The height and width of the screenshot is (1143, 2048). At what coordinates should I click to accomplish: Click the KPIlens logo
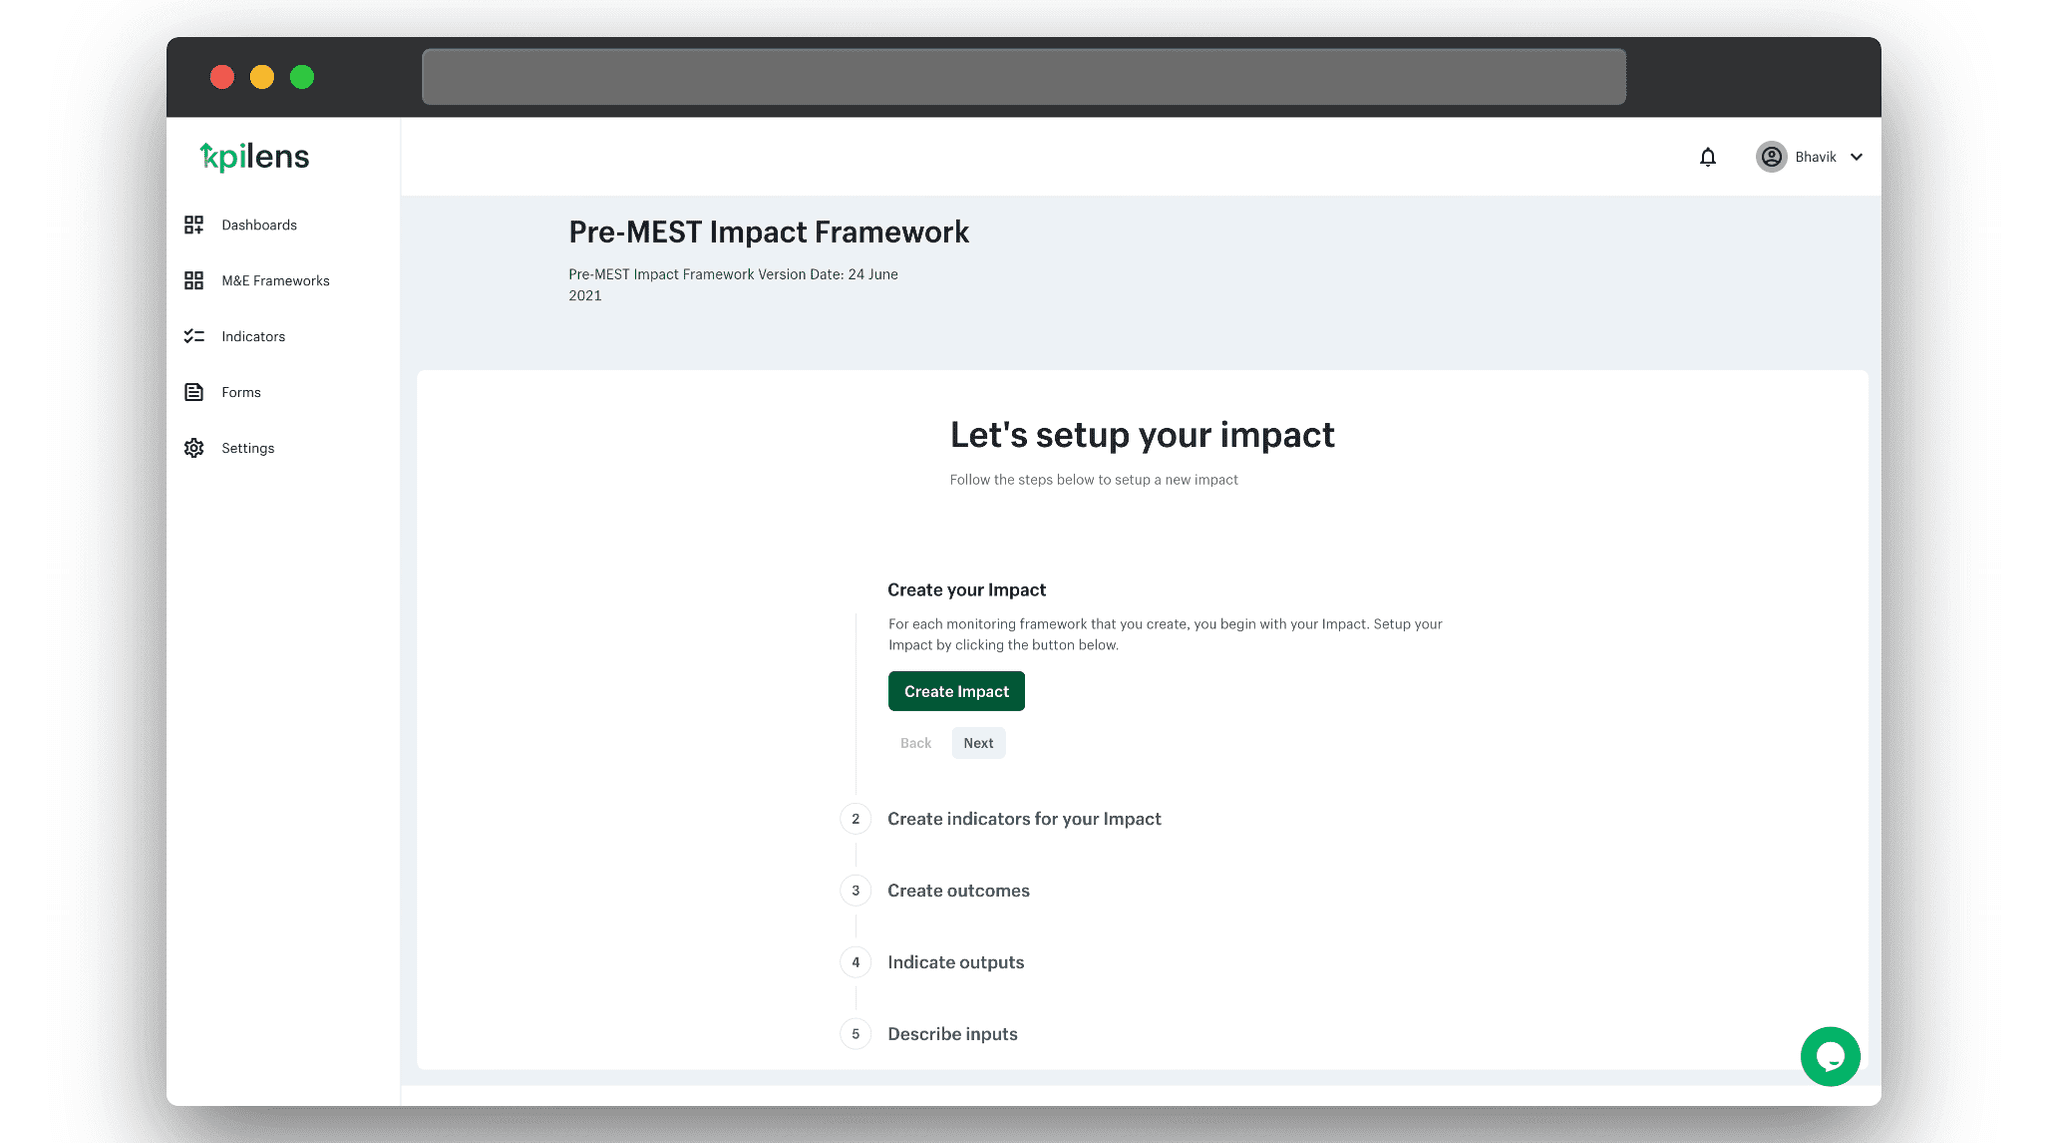tap(253, 156)
